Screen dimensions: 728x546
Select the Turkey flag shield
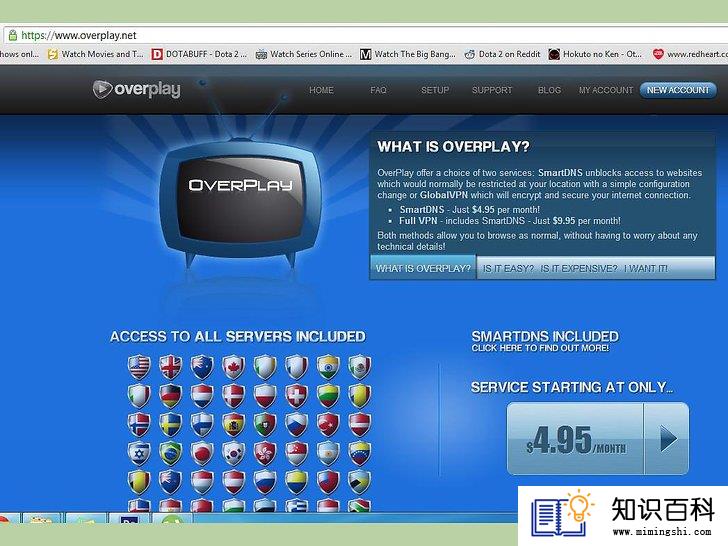pos(328,425)
